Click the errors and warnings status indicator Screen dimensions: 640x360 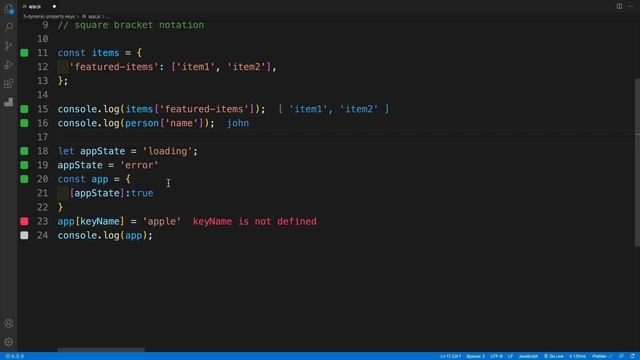coord(15,356)
